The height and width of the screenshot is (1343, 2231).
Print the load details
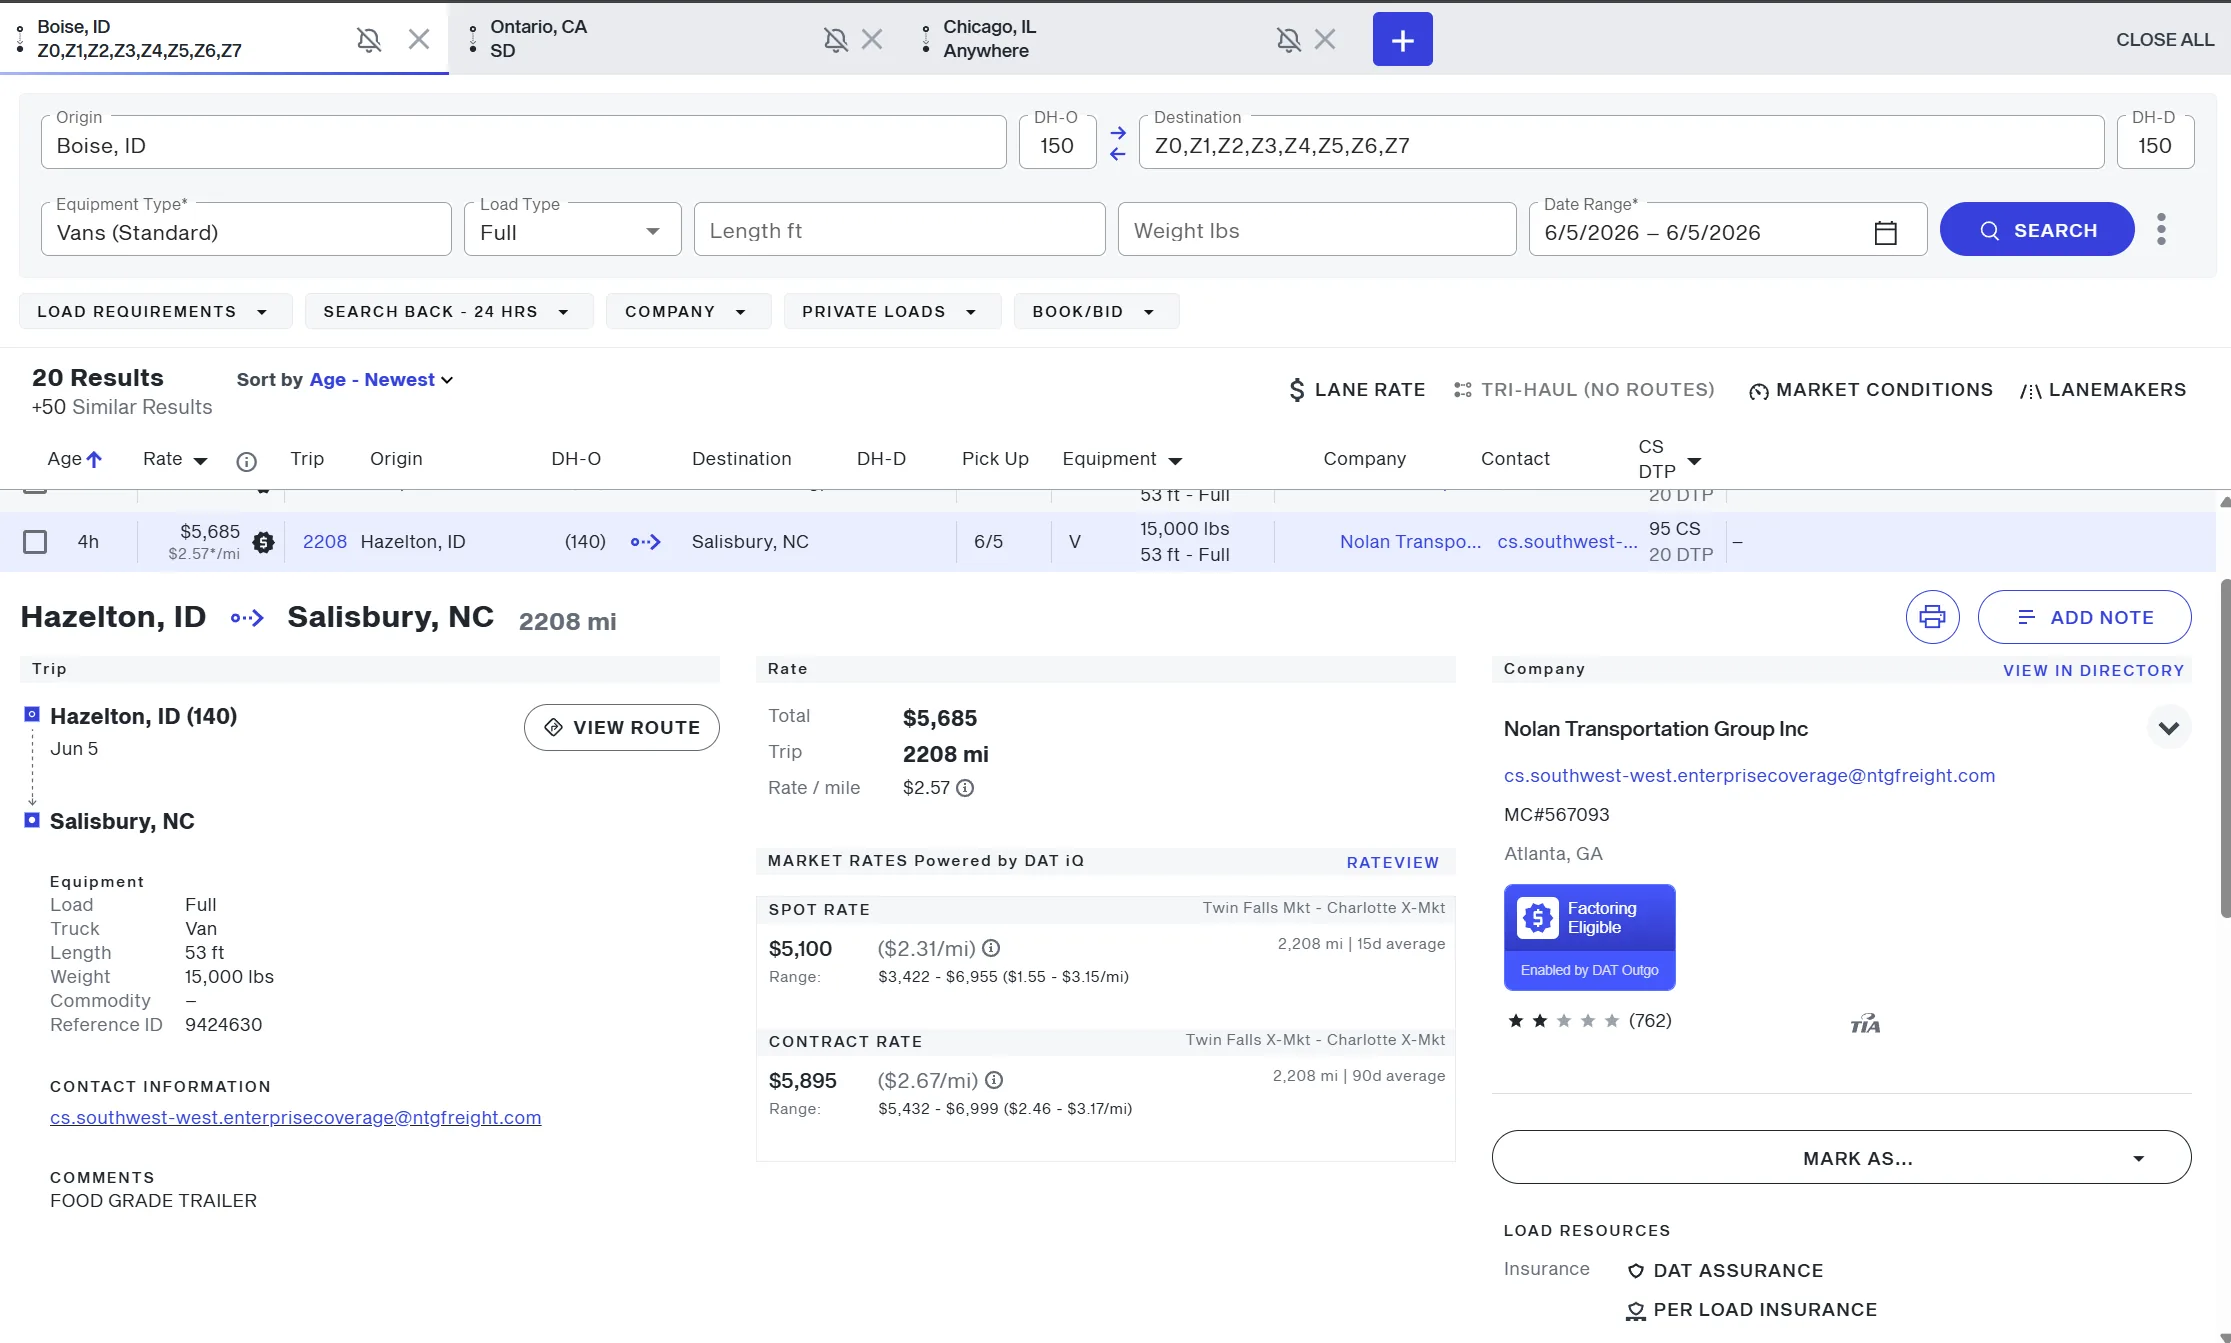click(x=1932, y=617)
